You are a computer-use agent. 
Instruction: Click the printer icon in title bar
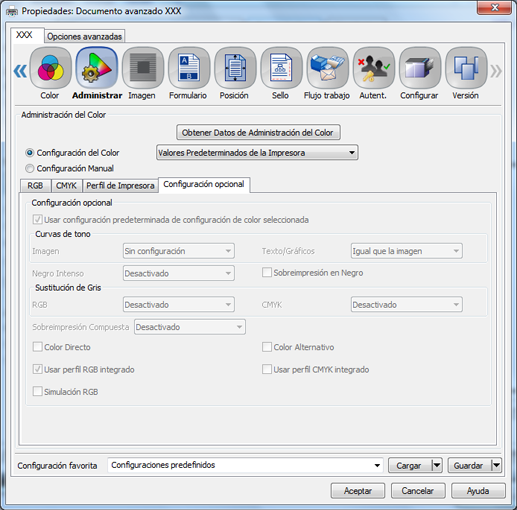coord(12,12)
